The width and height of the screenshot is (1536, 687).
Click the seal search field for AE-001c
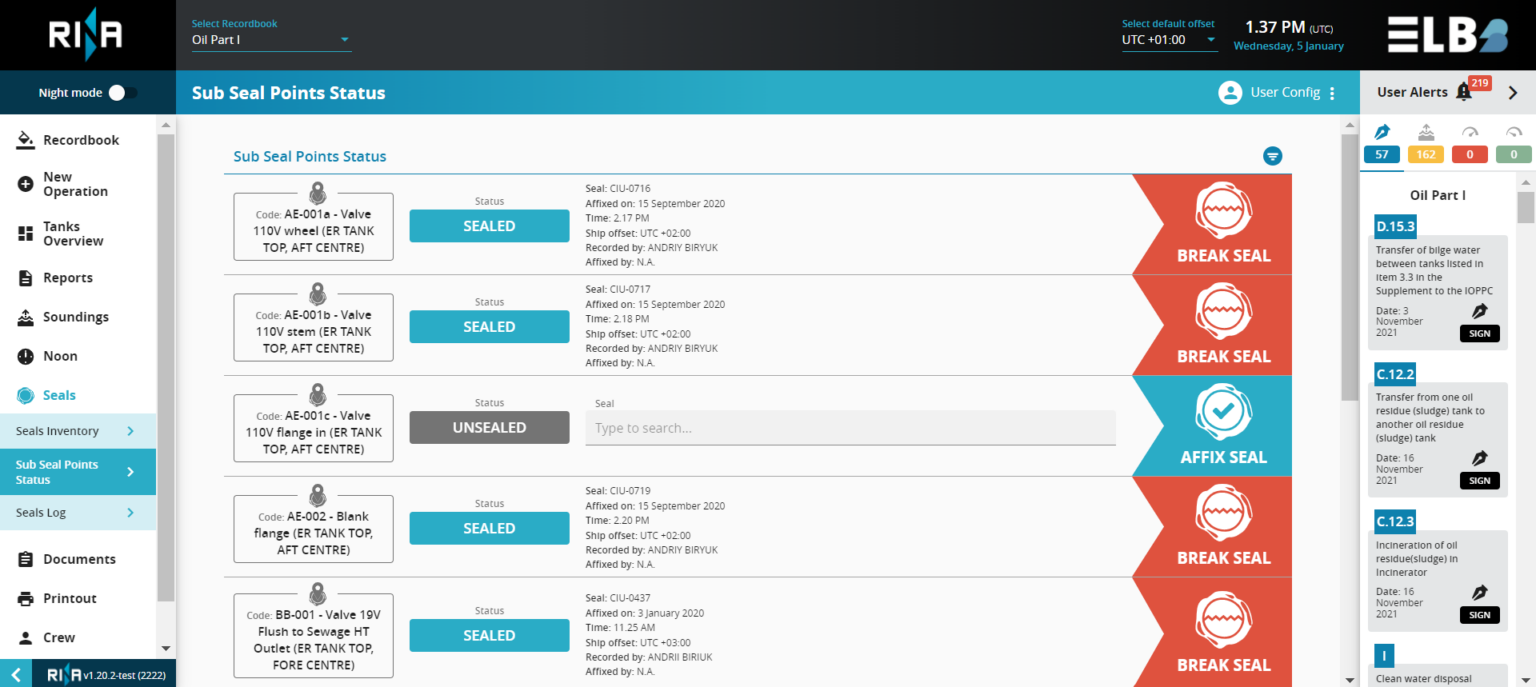850,427
